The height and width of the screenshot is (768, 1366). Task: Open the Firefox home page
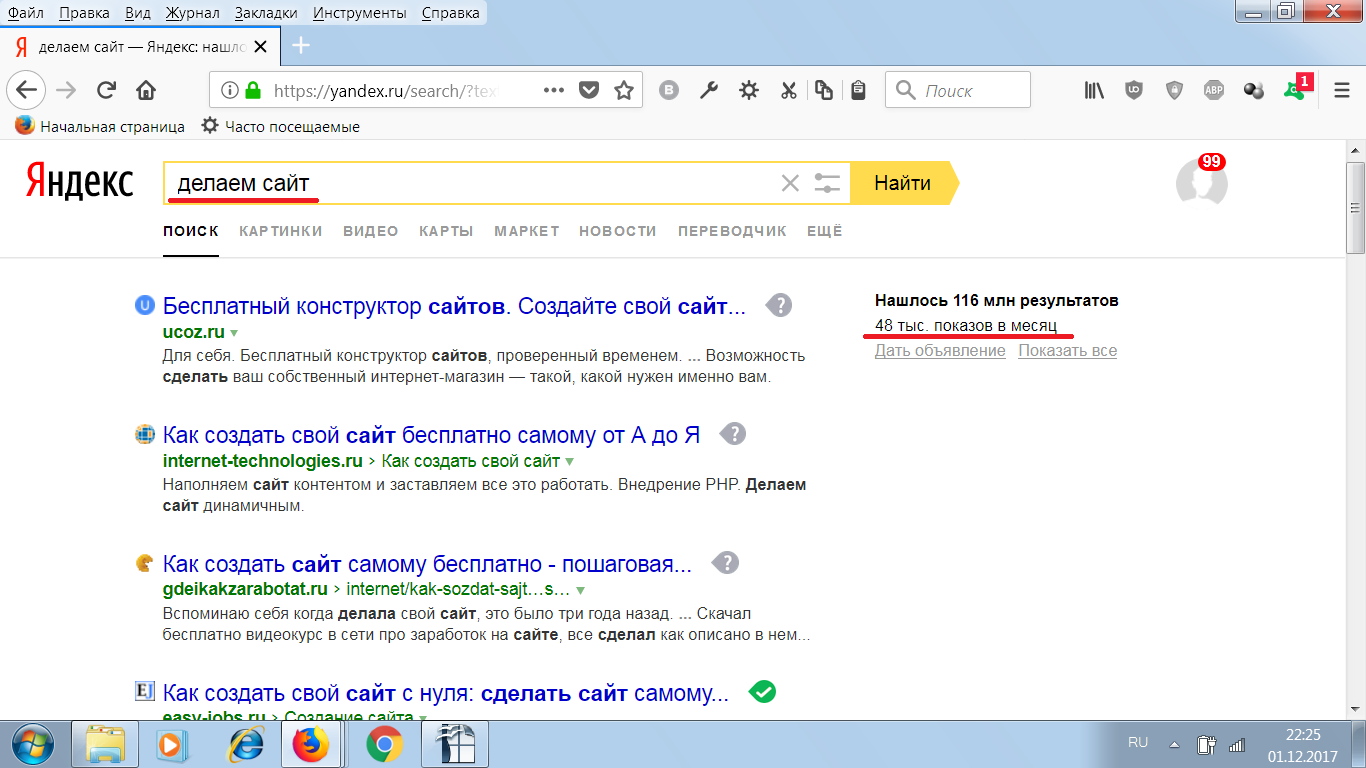pyautogui.click(x=146, y=90)
